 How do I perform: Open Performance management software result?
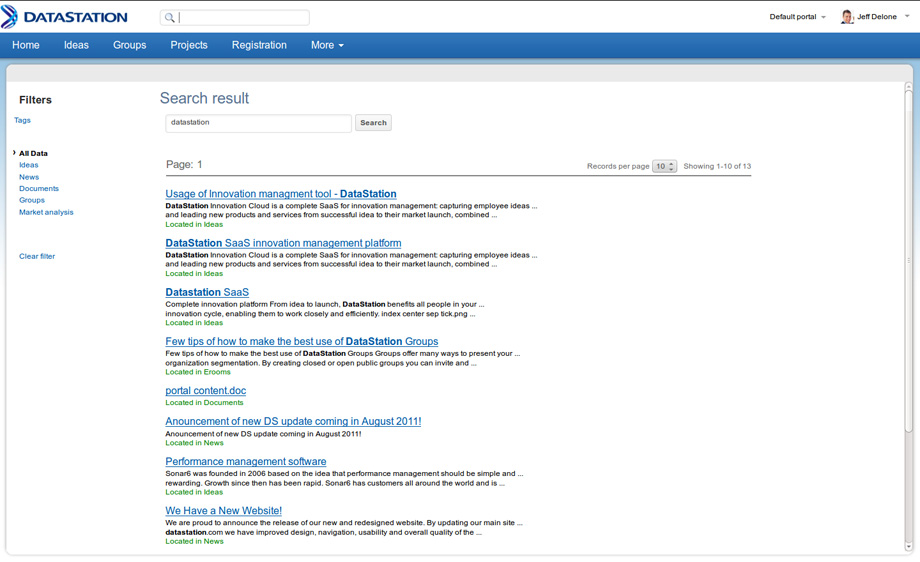tap(246, 462)
